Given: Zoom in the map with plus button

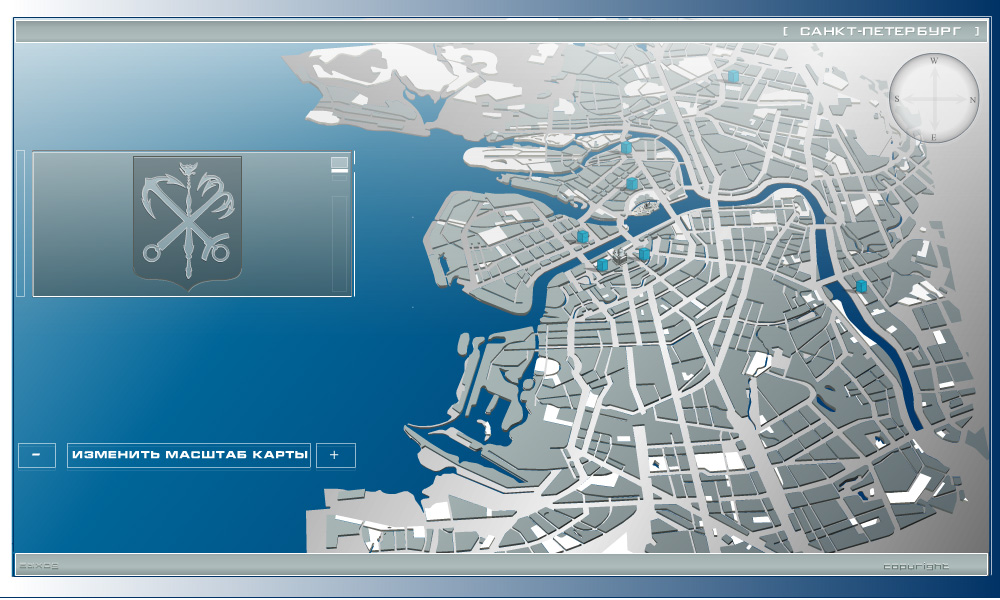Looking at the screenshot, I should tap(335, 455).
